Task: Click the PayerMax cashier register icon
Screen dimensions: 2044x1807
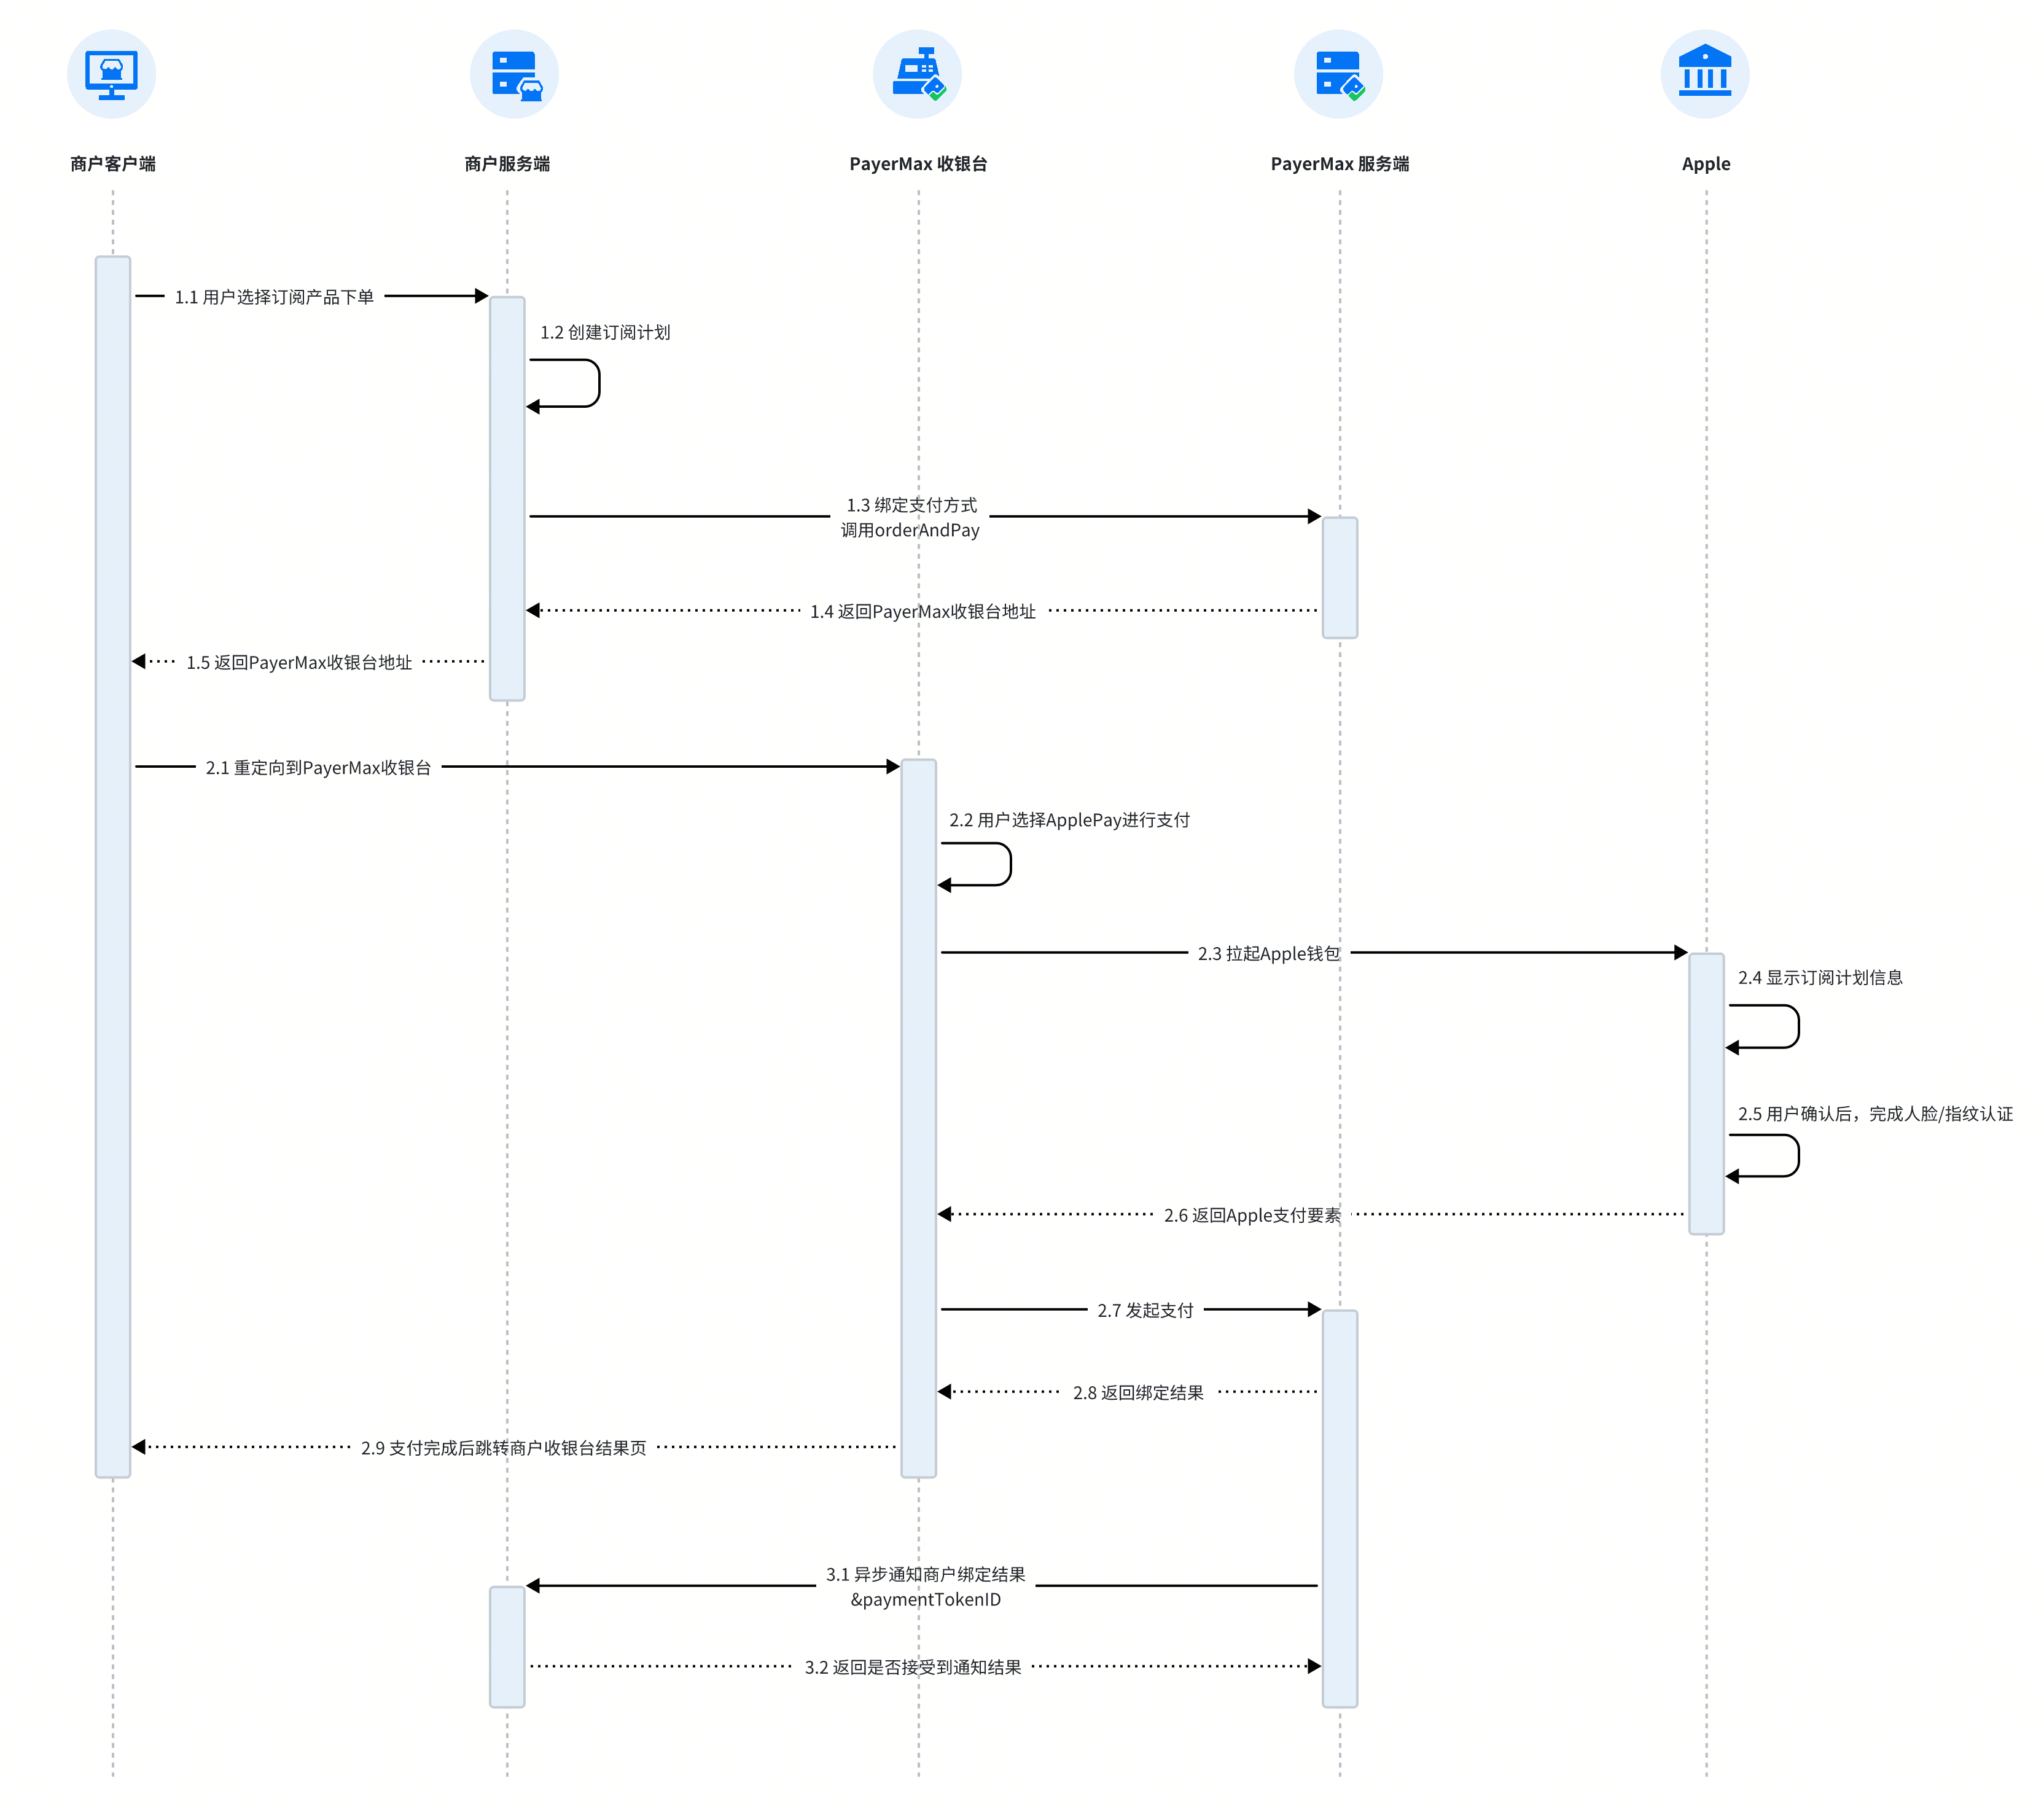Action: 917,74
